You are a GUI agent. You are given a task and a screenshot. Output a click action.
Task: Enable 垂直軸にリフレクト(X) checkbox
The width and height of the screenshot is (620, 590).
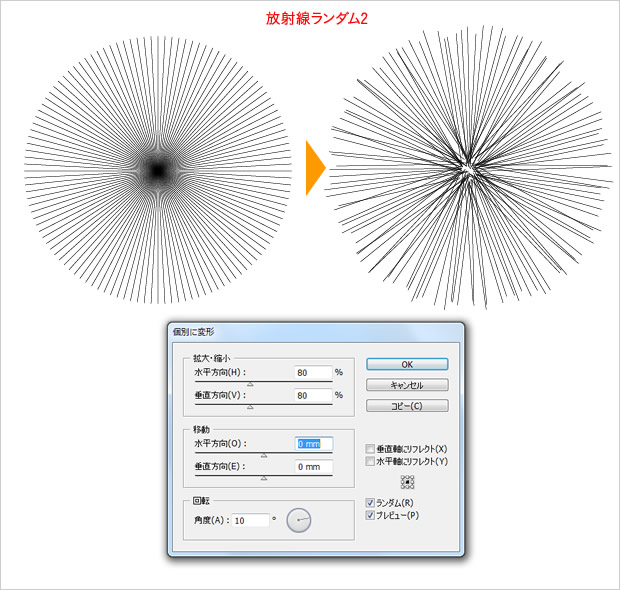[x=370, y=449]
